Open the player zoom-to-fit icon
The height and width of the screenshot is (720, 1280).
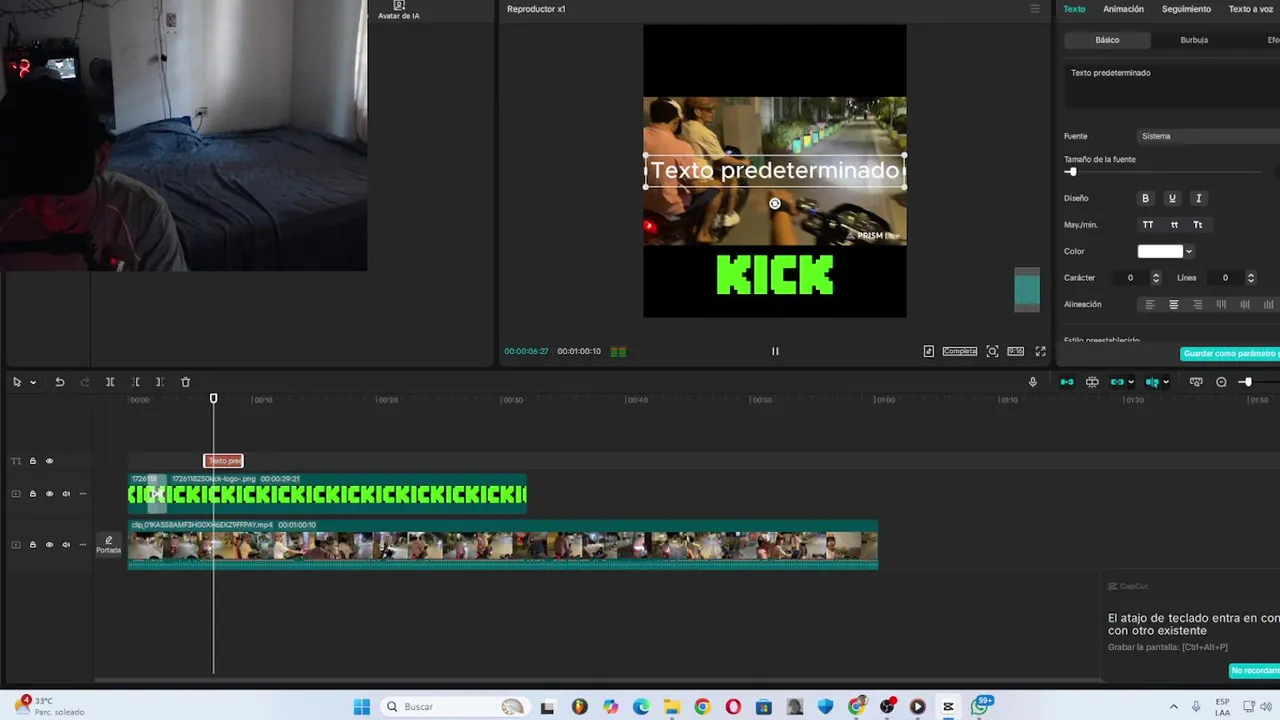tap(992, 351)
